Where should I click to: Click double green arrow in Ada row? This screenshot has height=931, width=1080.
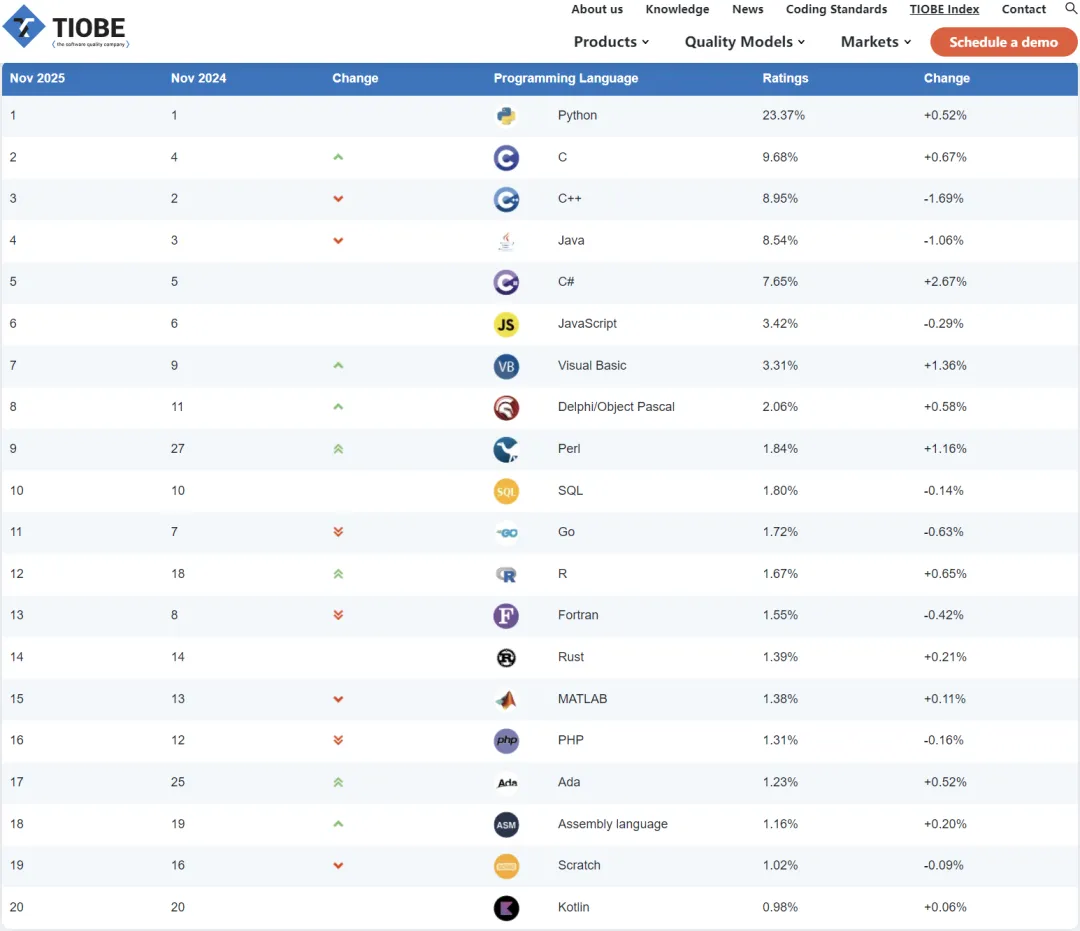click(338, 782)
